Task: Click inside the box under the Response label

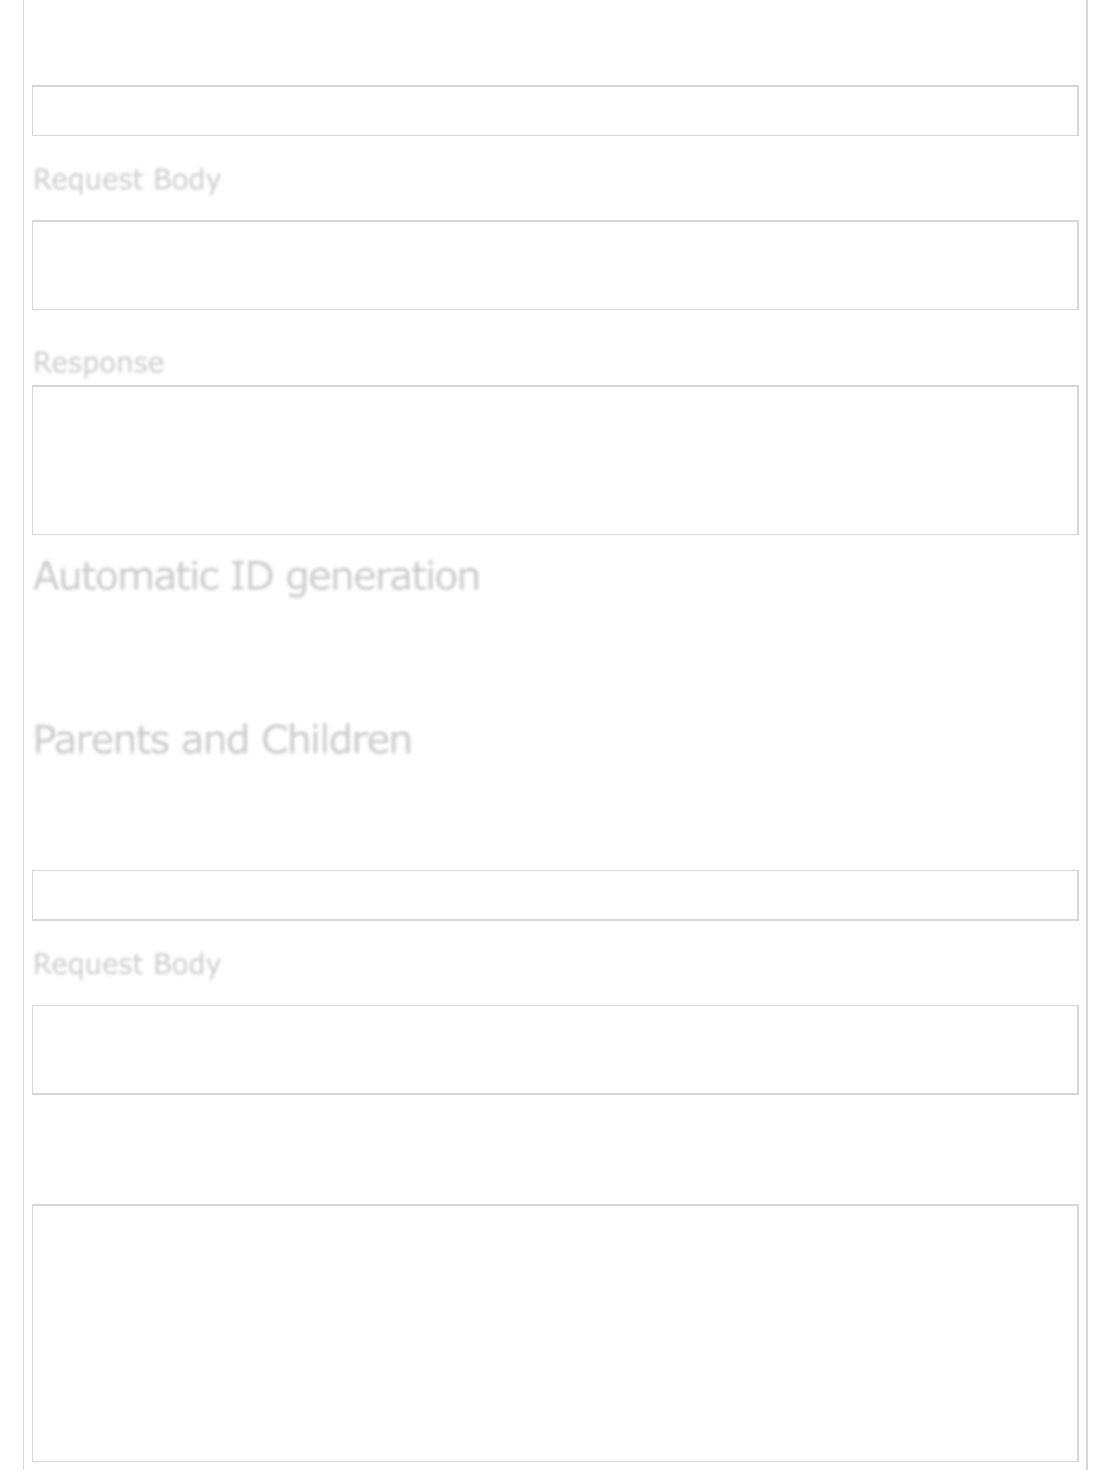Action: pos(555,460)
